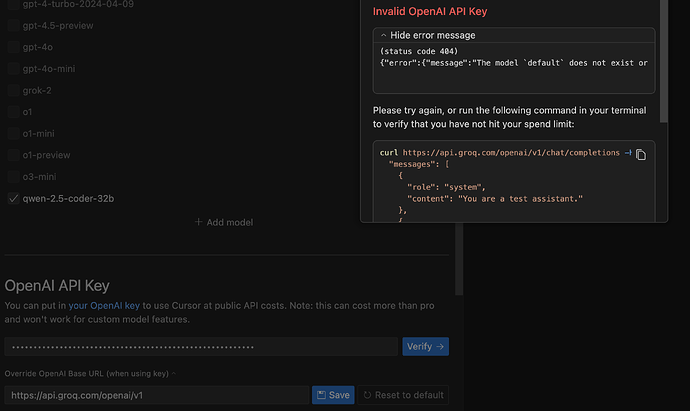
Task: Copy the curl command to clipboard
Action: pos(641,154)
